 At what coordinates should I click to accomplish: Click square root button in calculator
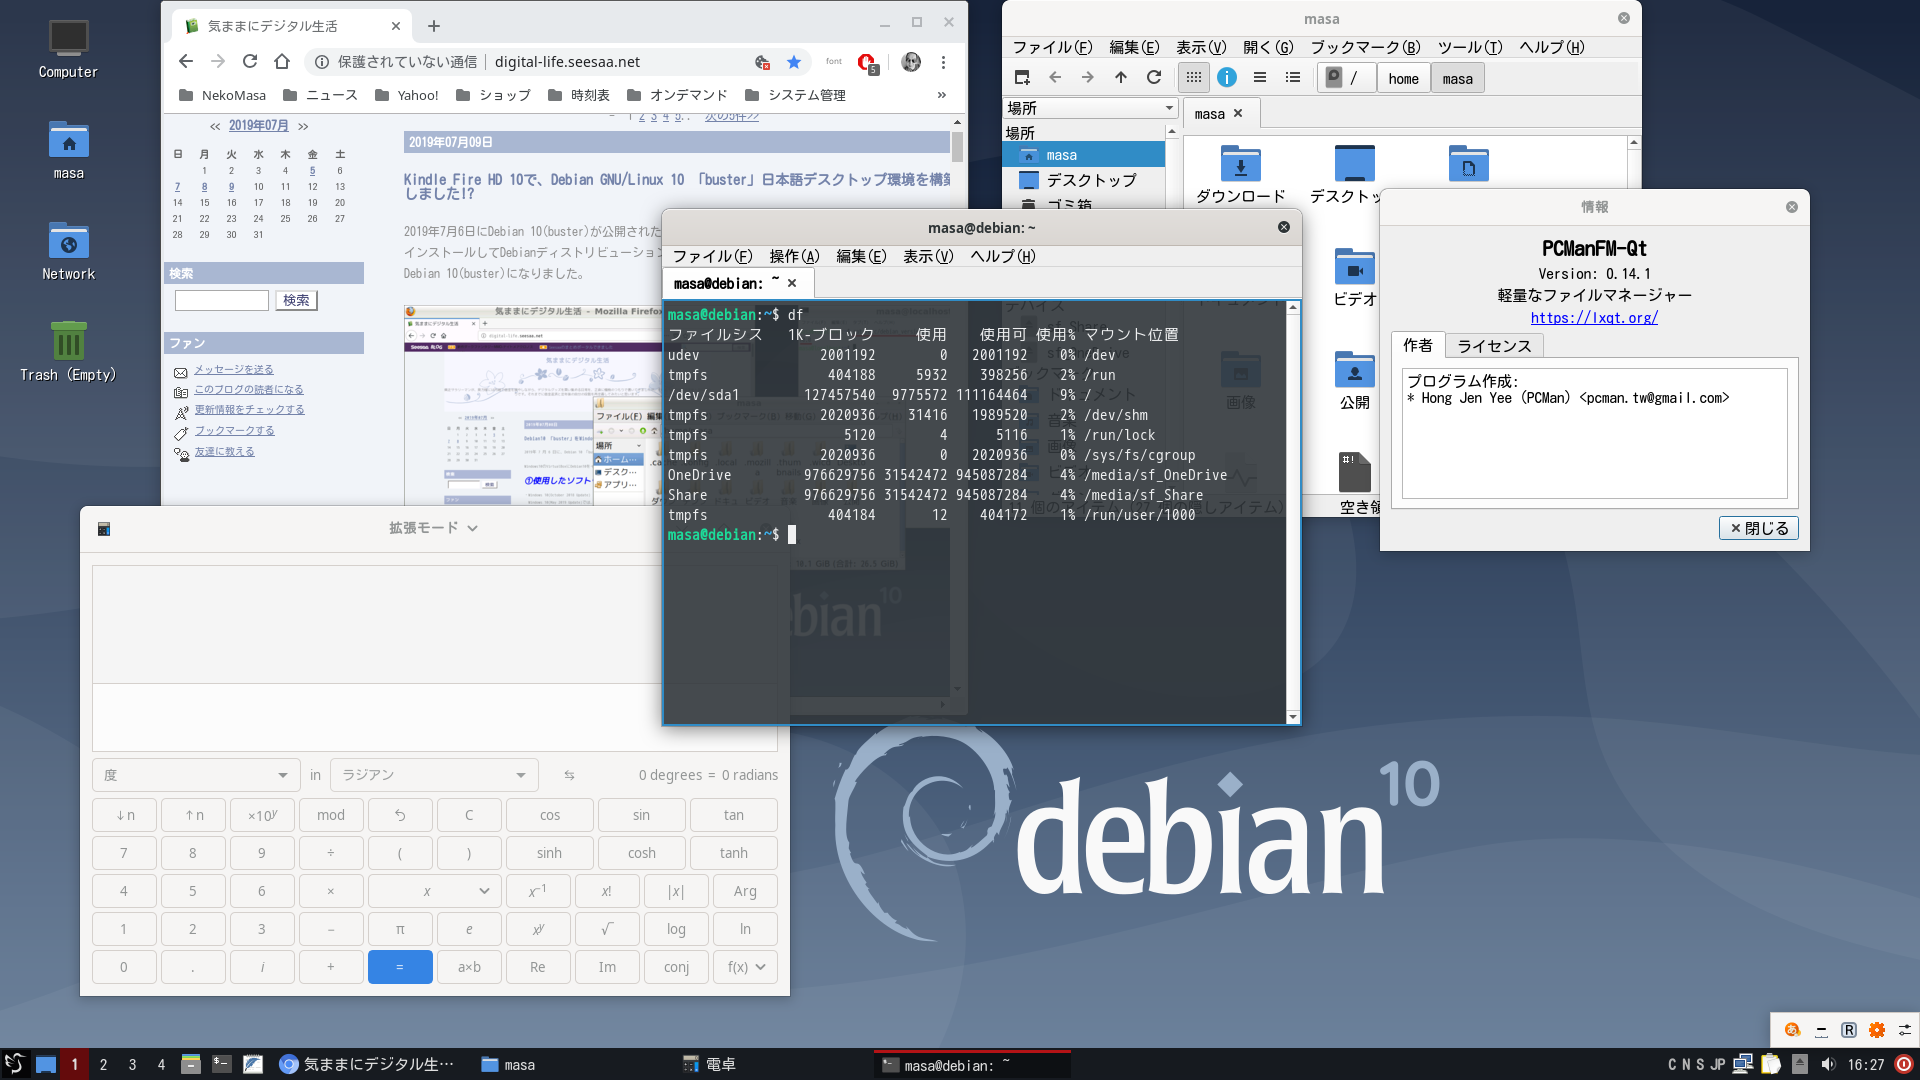607,929
